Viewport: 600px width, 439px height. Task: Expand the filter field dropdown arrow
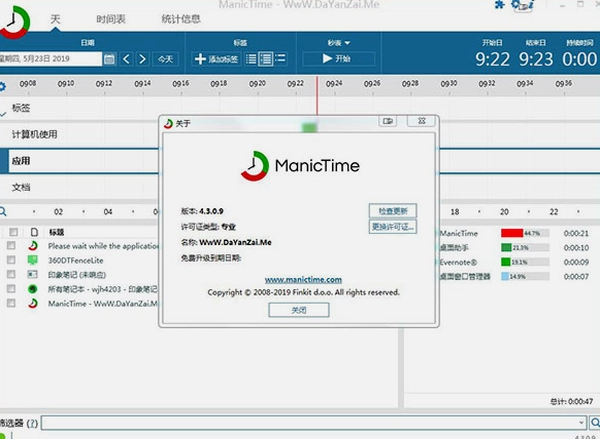click(x=581, y=423)
